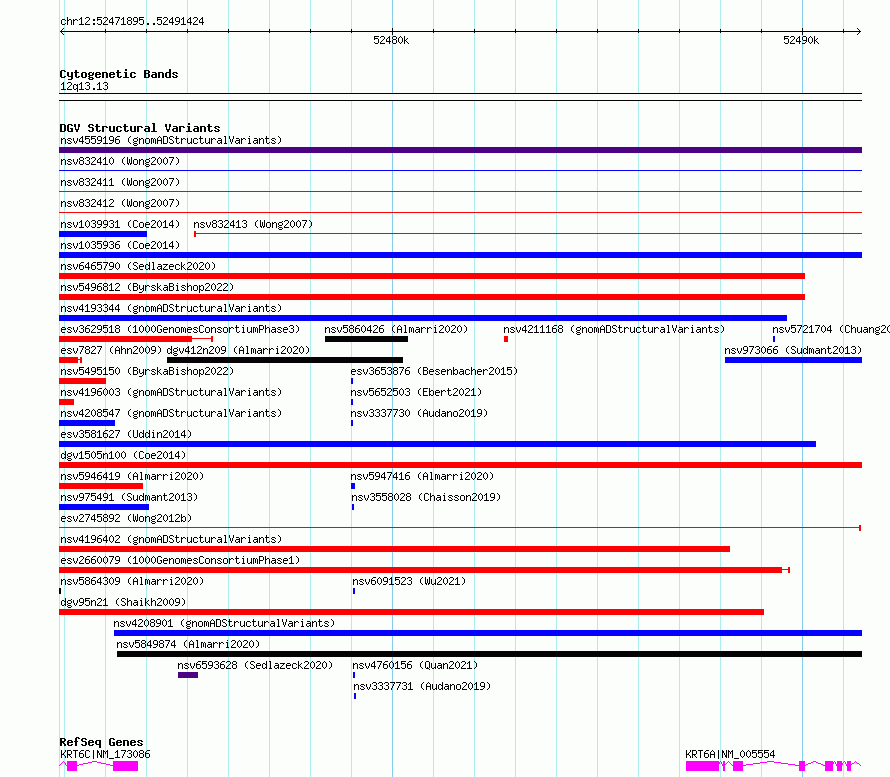This screenshot has width=890, height=777.
Task: Select the esv2745892 (Wong2012b) label
Action: (126, 518)
